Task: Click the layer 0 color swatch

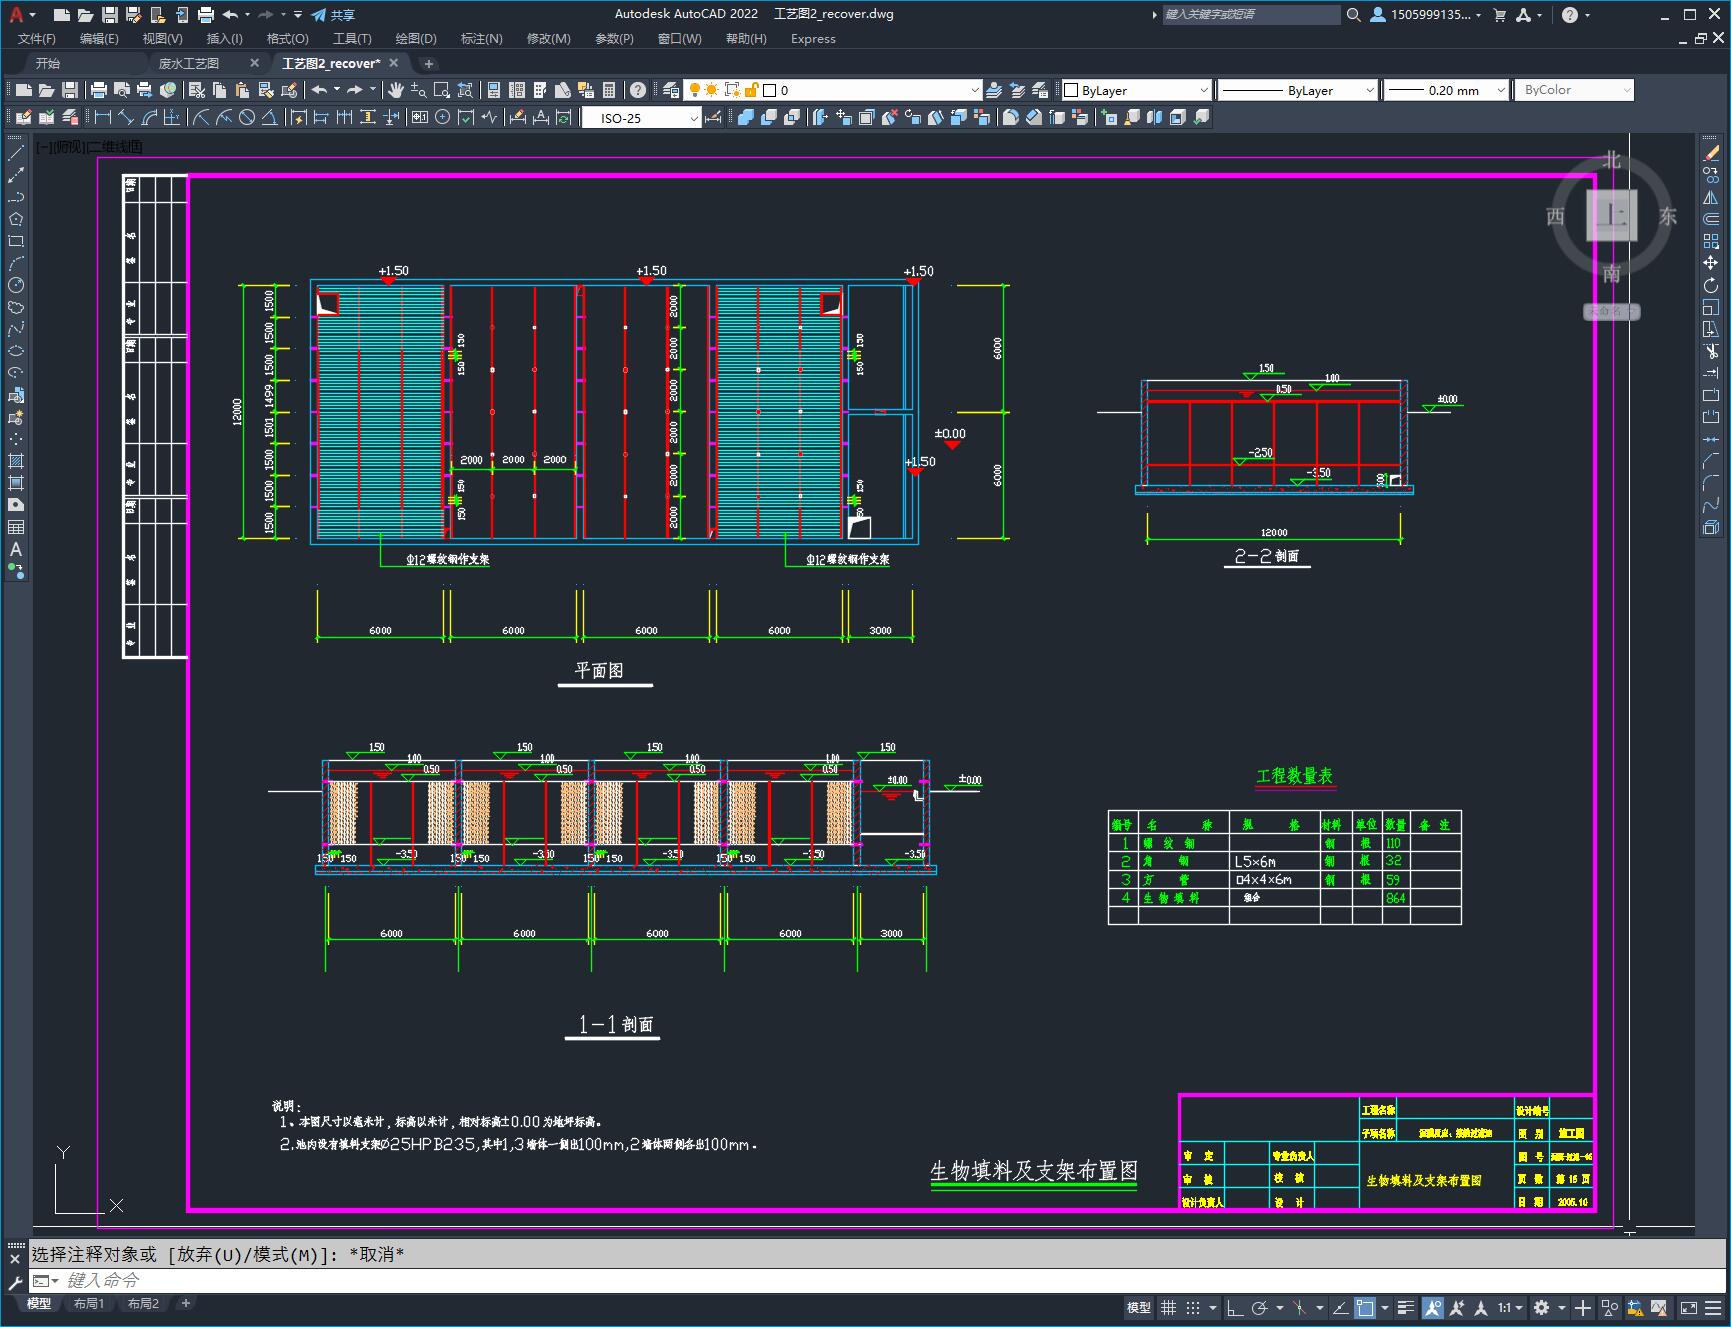Action: click(770, 90)
